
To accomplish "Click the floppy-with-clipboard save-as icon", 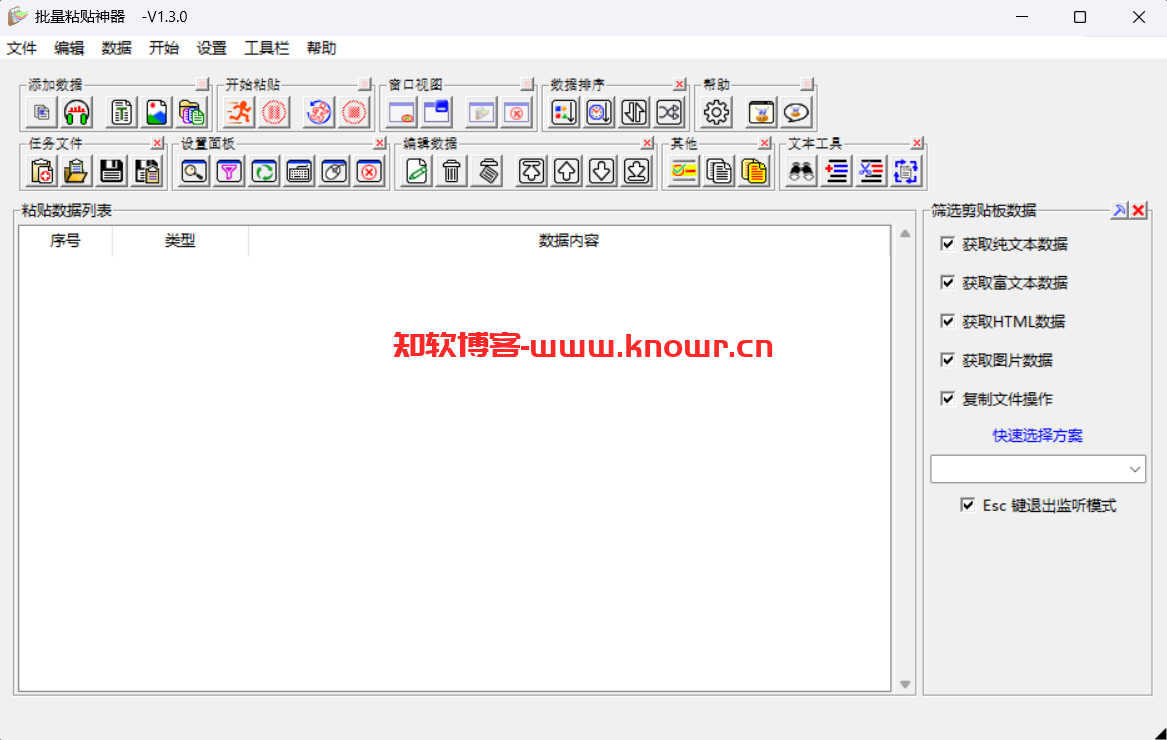I will 147,171.
